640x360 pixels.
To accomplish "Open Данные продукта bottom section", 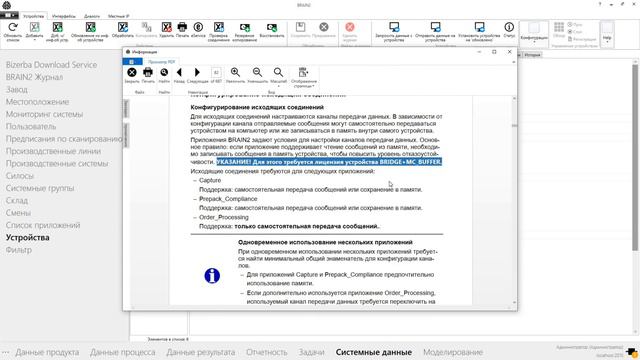I will (47, 352).
